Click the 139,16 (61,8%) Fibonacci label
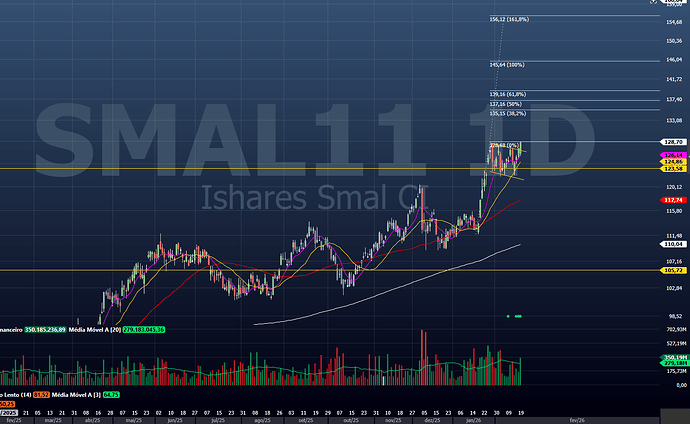 (507, 94)
